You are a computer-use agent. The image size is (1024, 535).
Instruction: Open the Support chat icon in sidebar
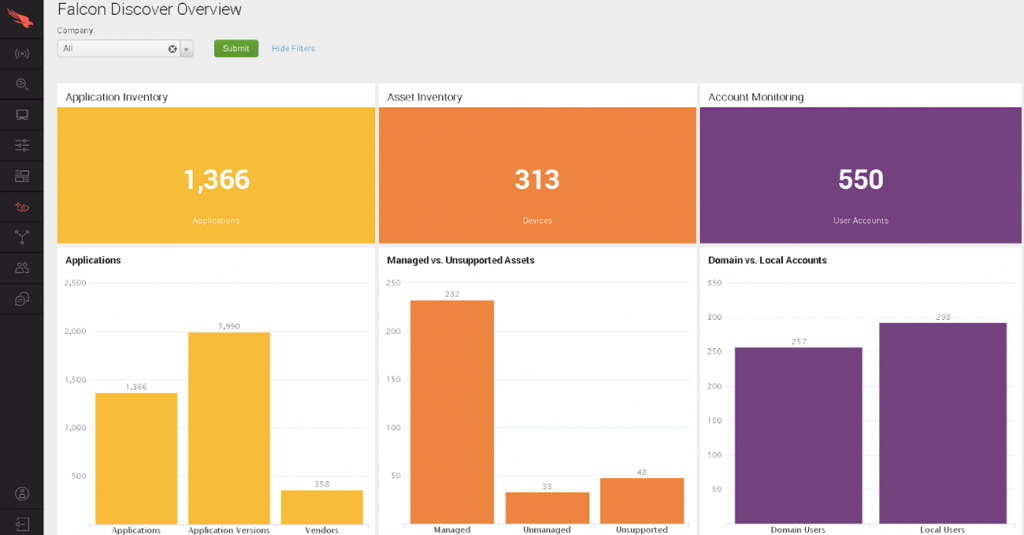click(x=21, y=298)
